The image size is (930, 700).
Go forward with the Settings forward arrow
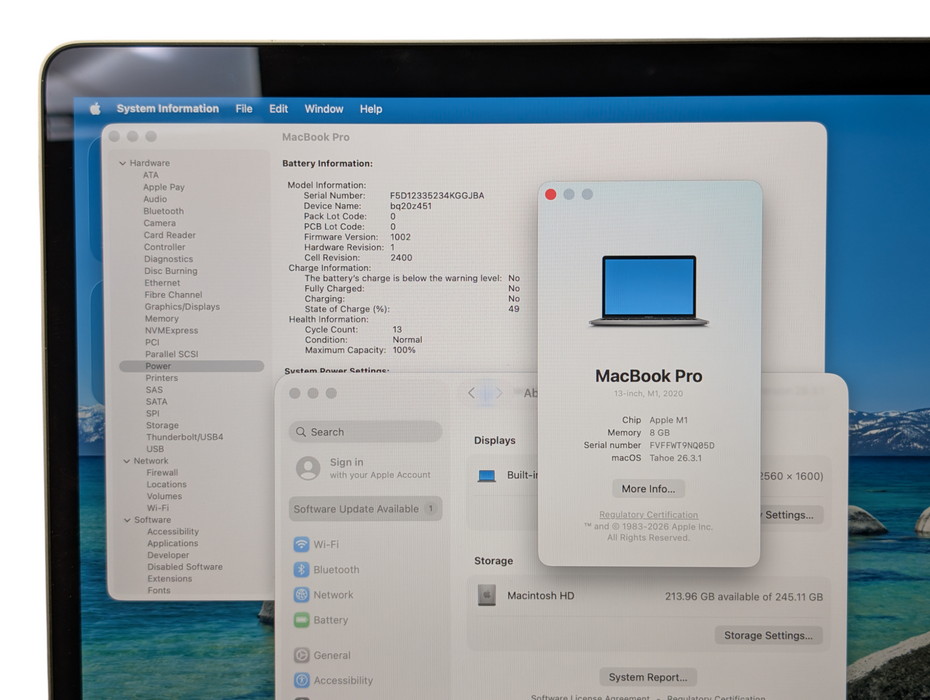click(499, 393)
